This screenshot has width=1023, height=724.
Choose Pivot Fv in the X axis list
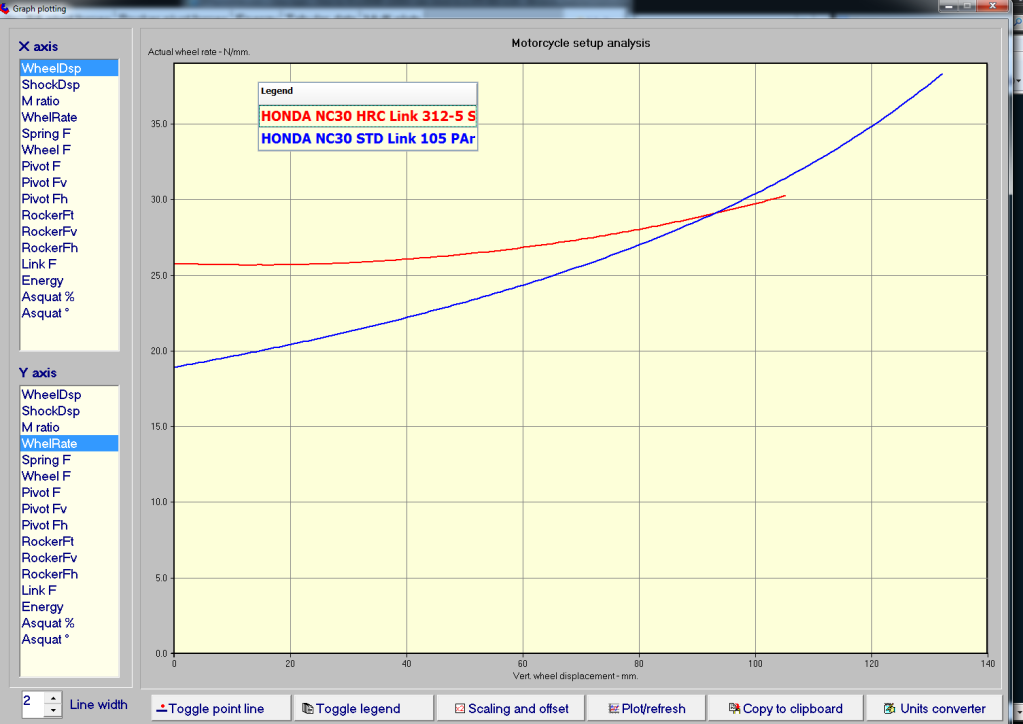69,182
